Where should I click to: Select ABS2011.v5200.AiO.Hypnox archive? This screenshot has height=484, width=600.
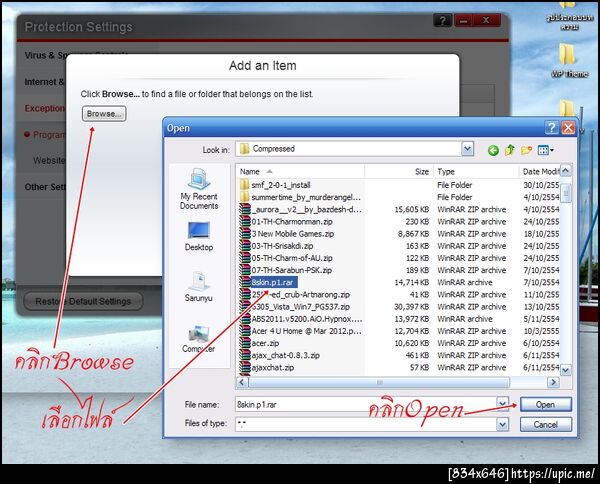click(301, 319)
